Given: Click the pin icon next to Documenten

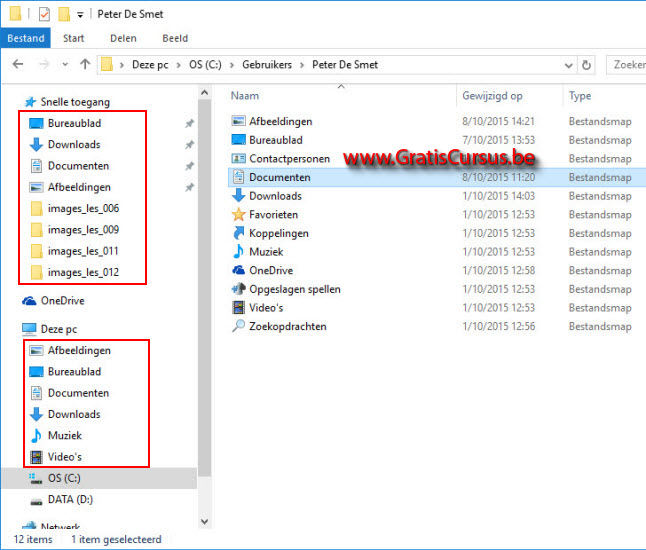Looking at the screenshot, I should [x=189, y=166].
